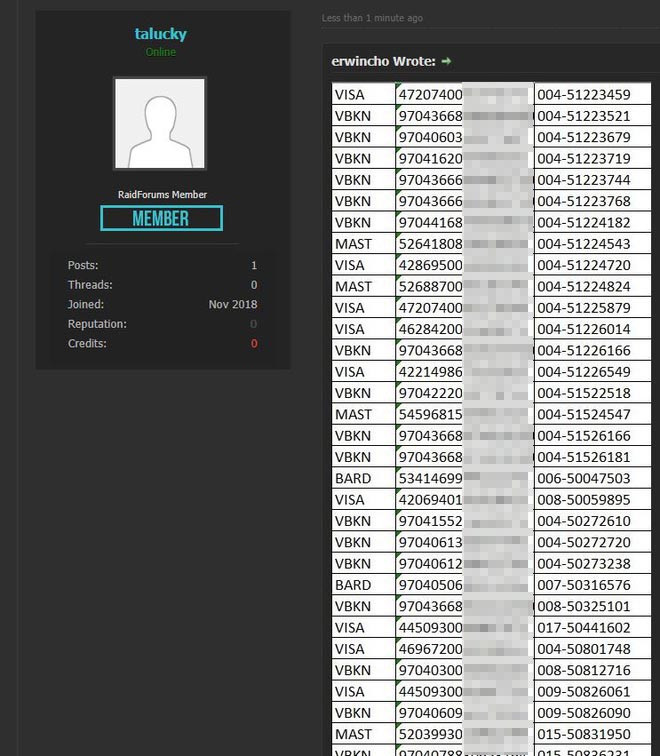Click the Less than 1 minute ago timestamp
Viewport: 660px width, 756px height.
coord(372,18)
